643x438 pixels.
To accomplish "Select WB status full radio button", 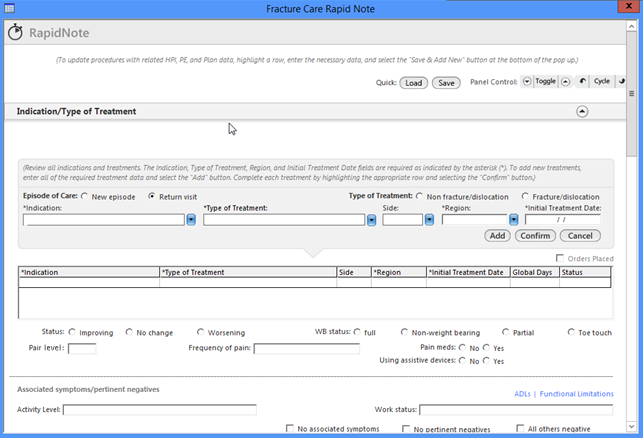I will coord(357,332).
